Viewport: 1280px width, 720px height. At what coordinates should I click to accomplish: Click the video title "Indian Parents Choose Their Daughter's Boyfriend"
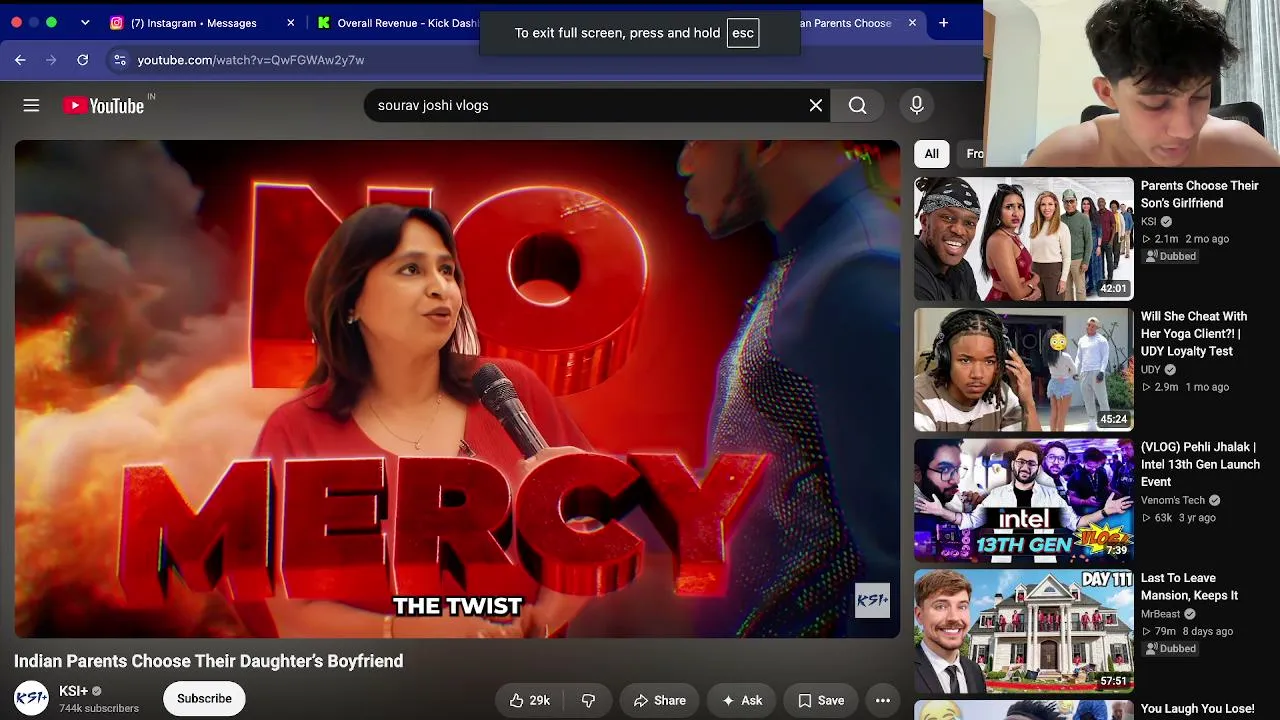click(209, 661)
